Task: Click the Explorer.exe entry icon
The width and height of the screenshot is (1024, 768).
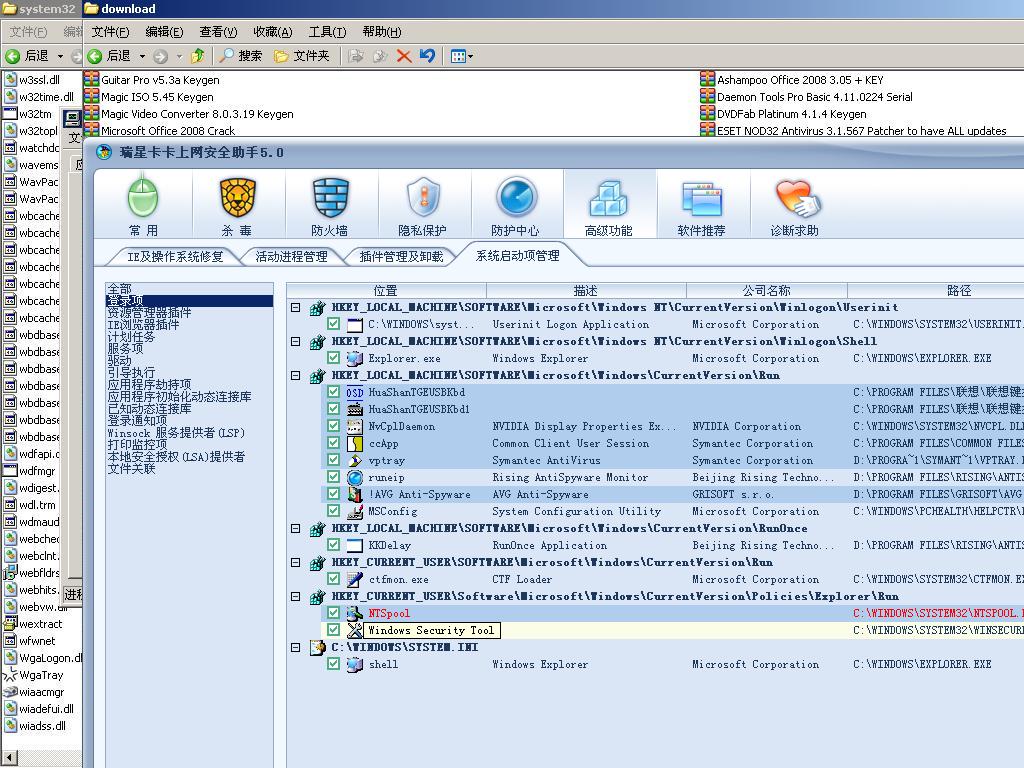Action: (355, 359)
